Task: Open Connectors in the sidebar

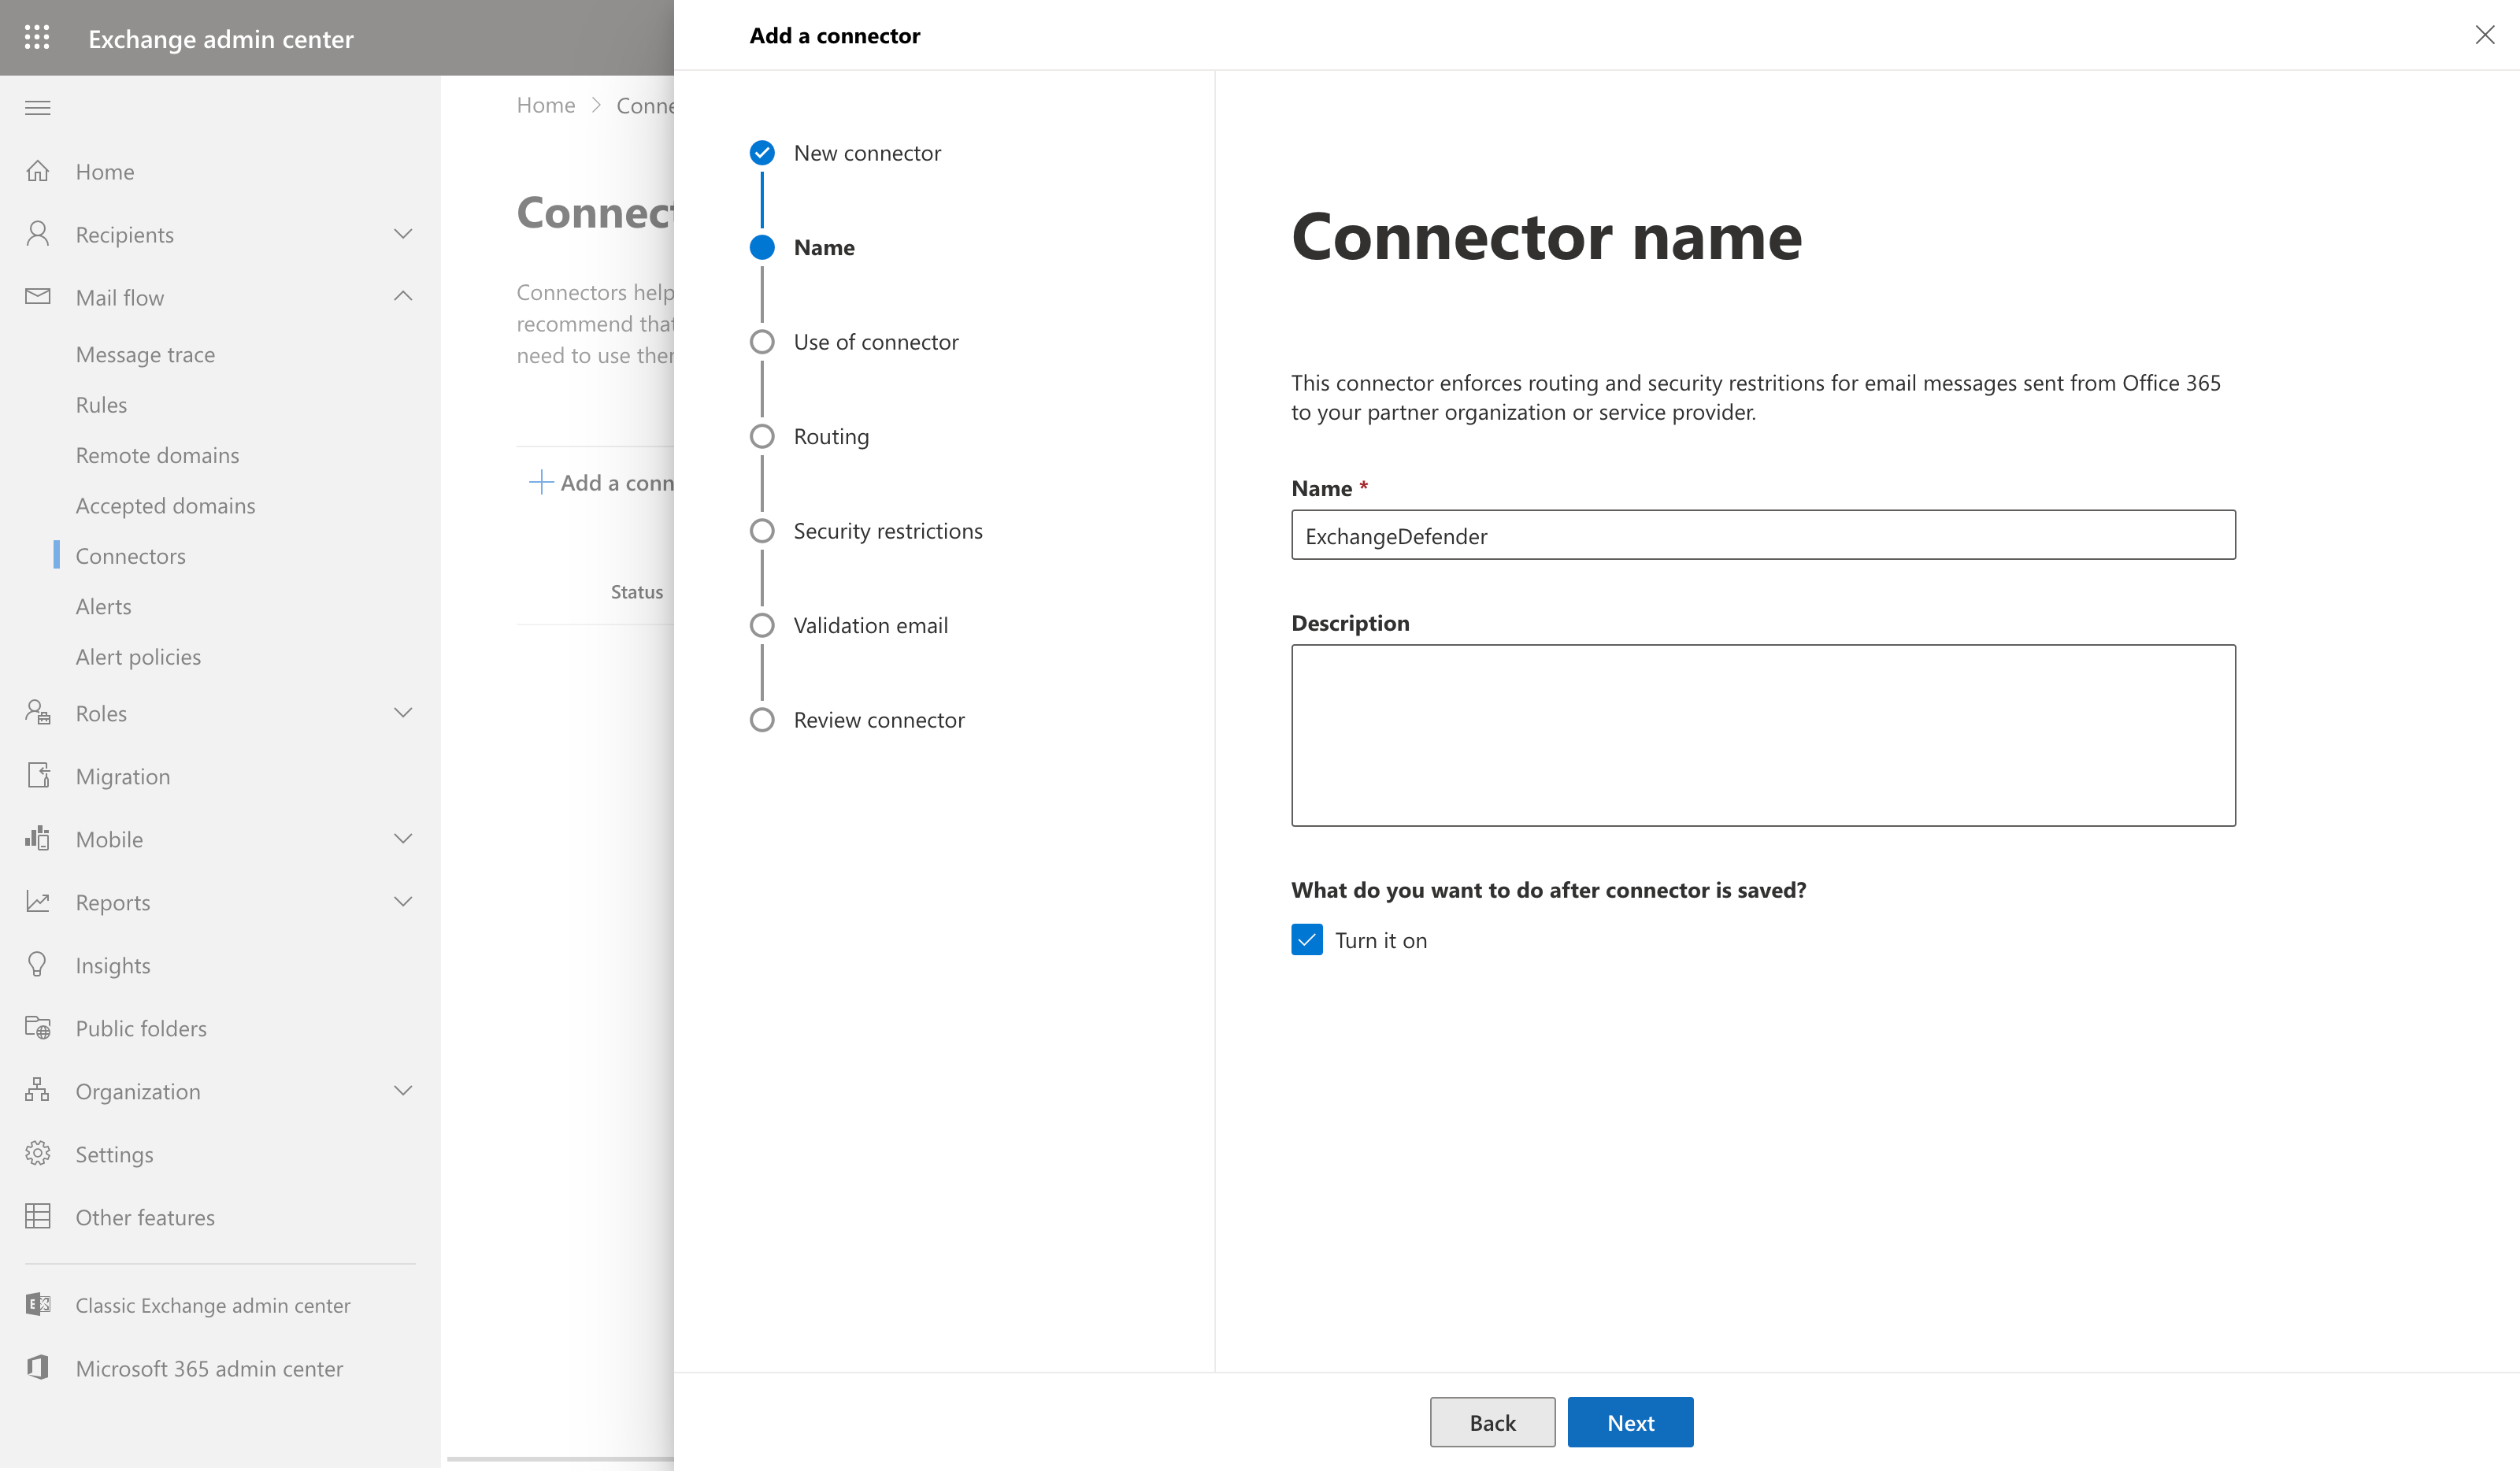Action: point(130,555)
